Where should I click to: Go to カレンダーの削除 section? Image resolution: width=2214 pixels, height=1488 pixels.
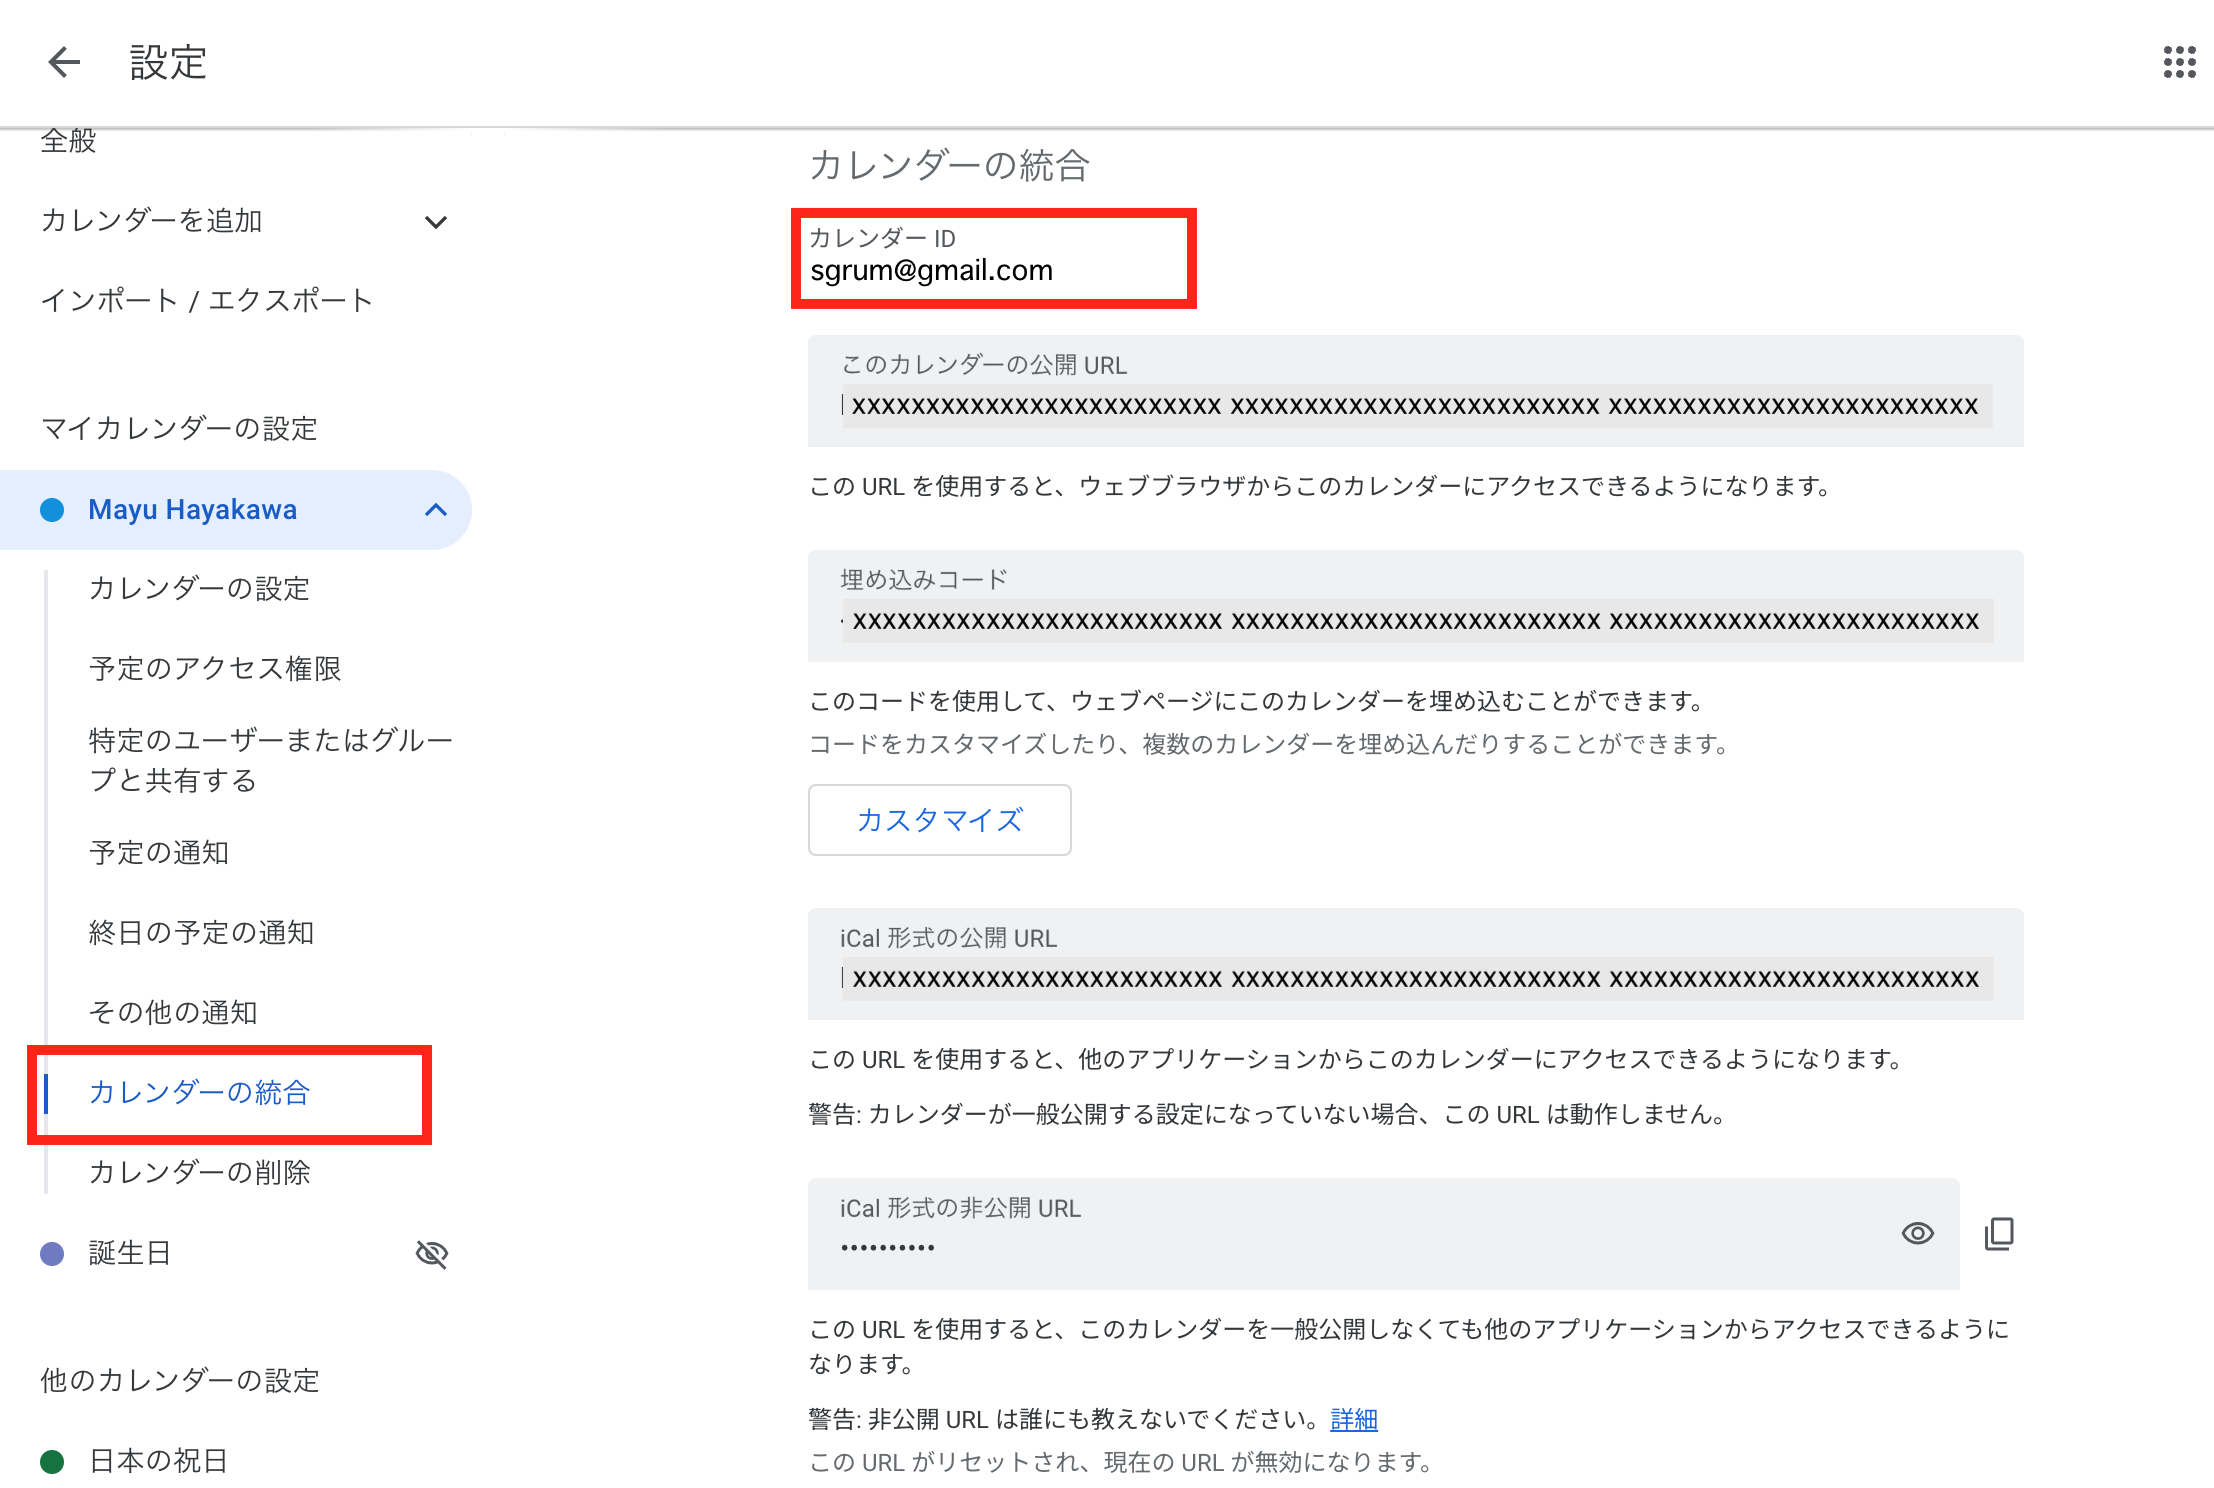click(199, 1172)
